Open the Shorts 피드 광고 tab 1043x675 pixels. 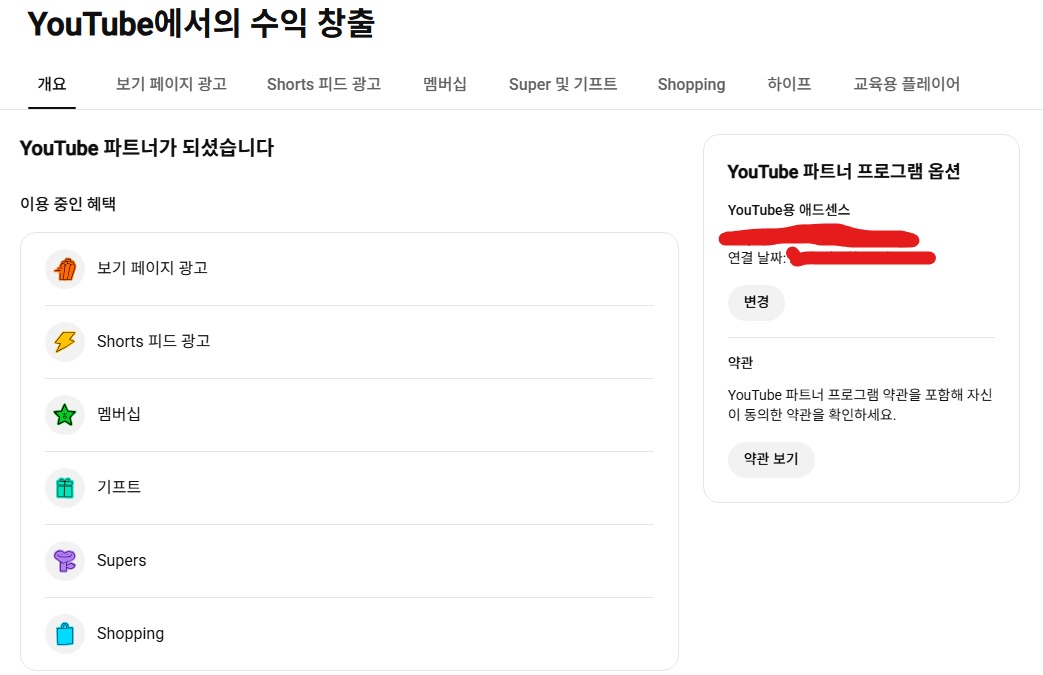[324, 84]
